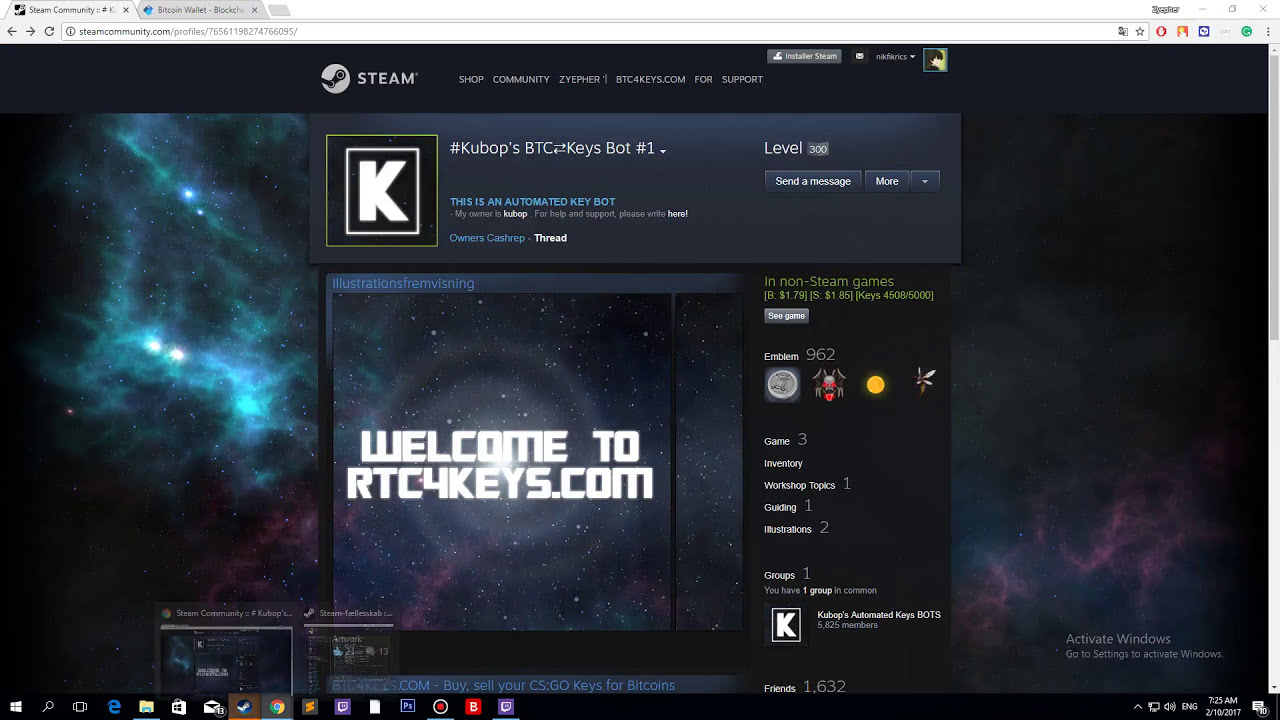Open the Windows notification center icon
Screen dimensions: 1280x720
click(1259, 706)
